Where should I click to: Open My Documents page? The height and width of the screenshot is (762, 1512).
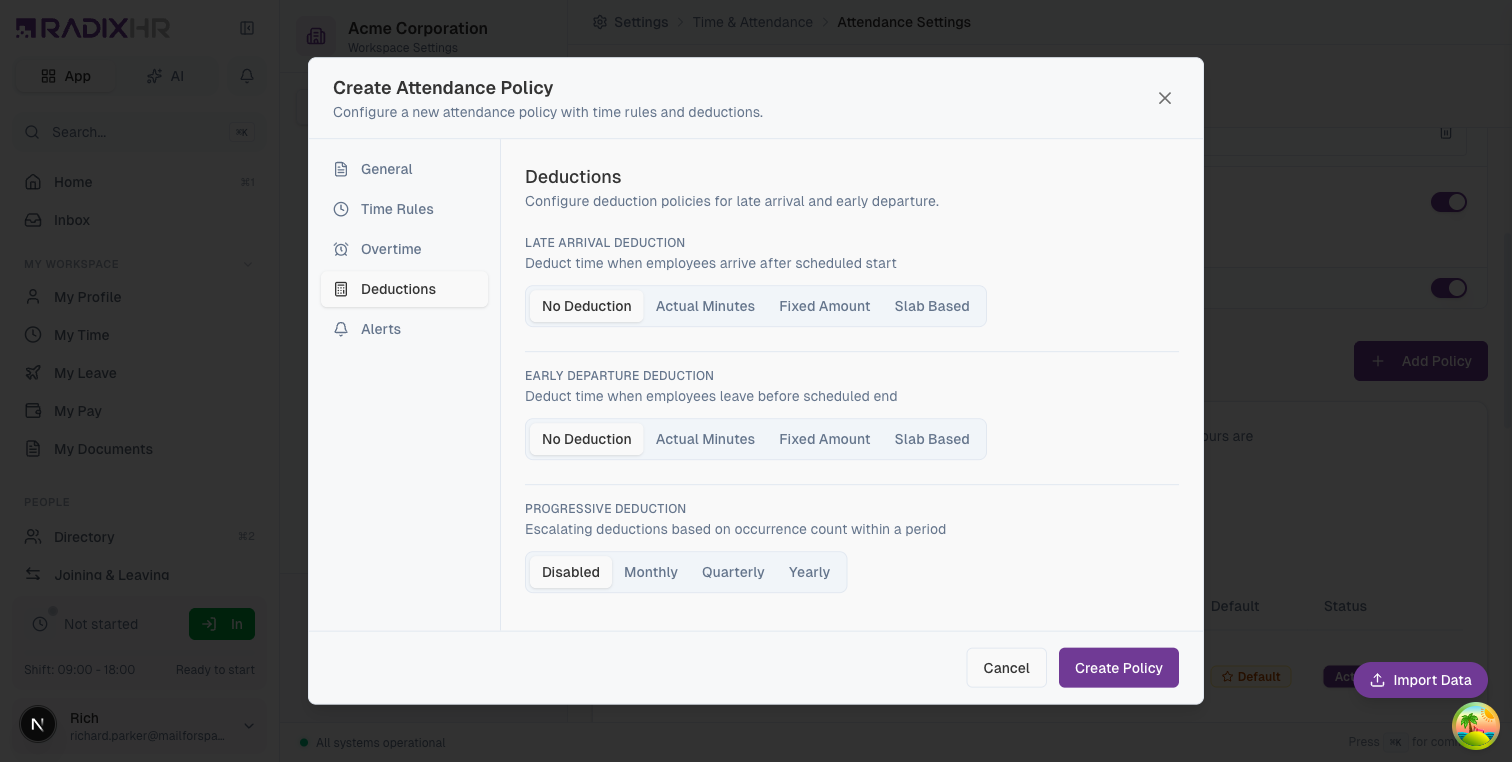click(x=139, y=449)
